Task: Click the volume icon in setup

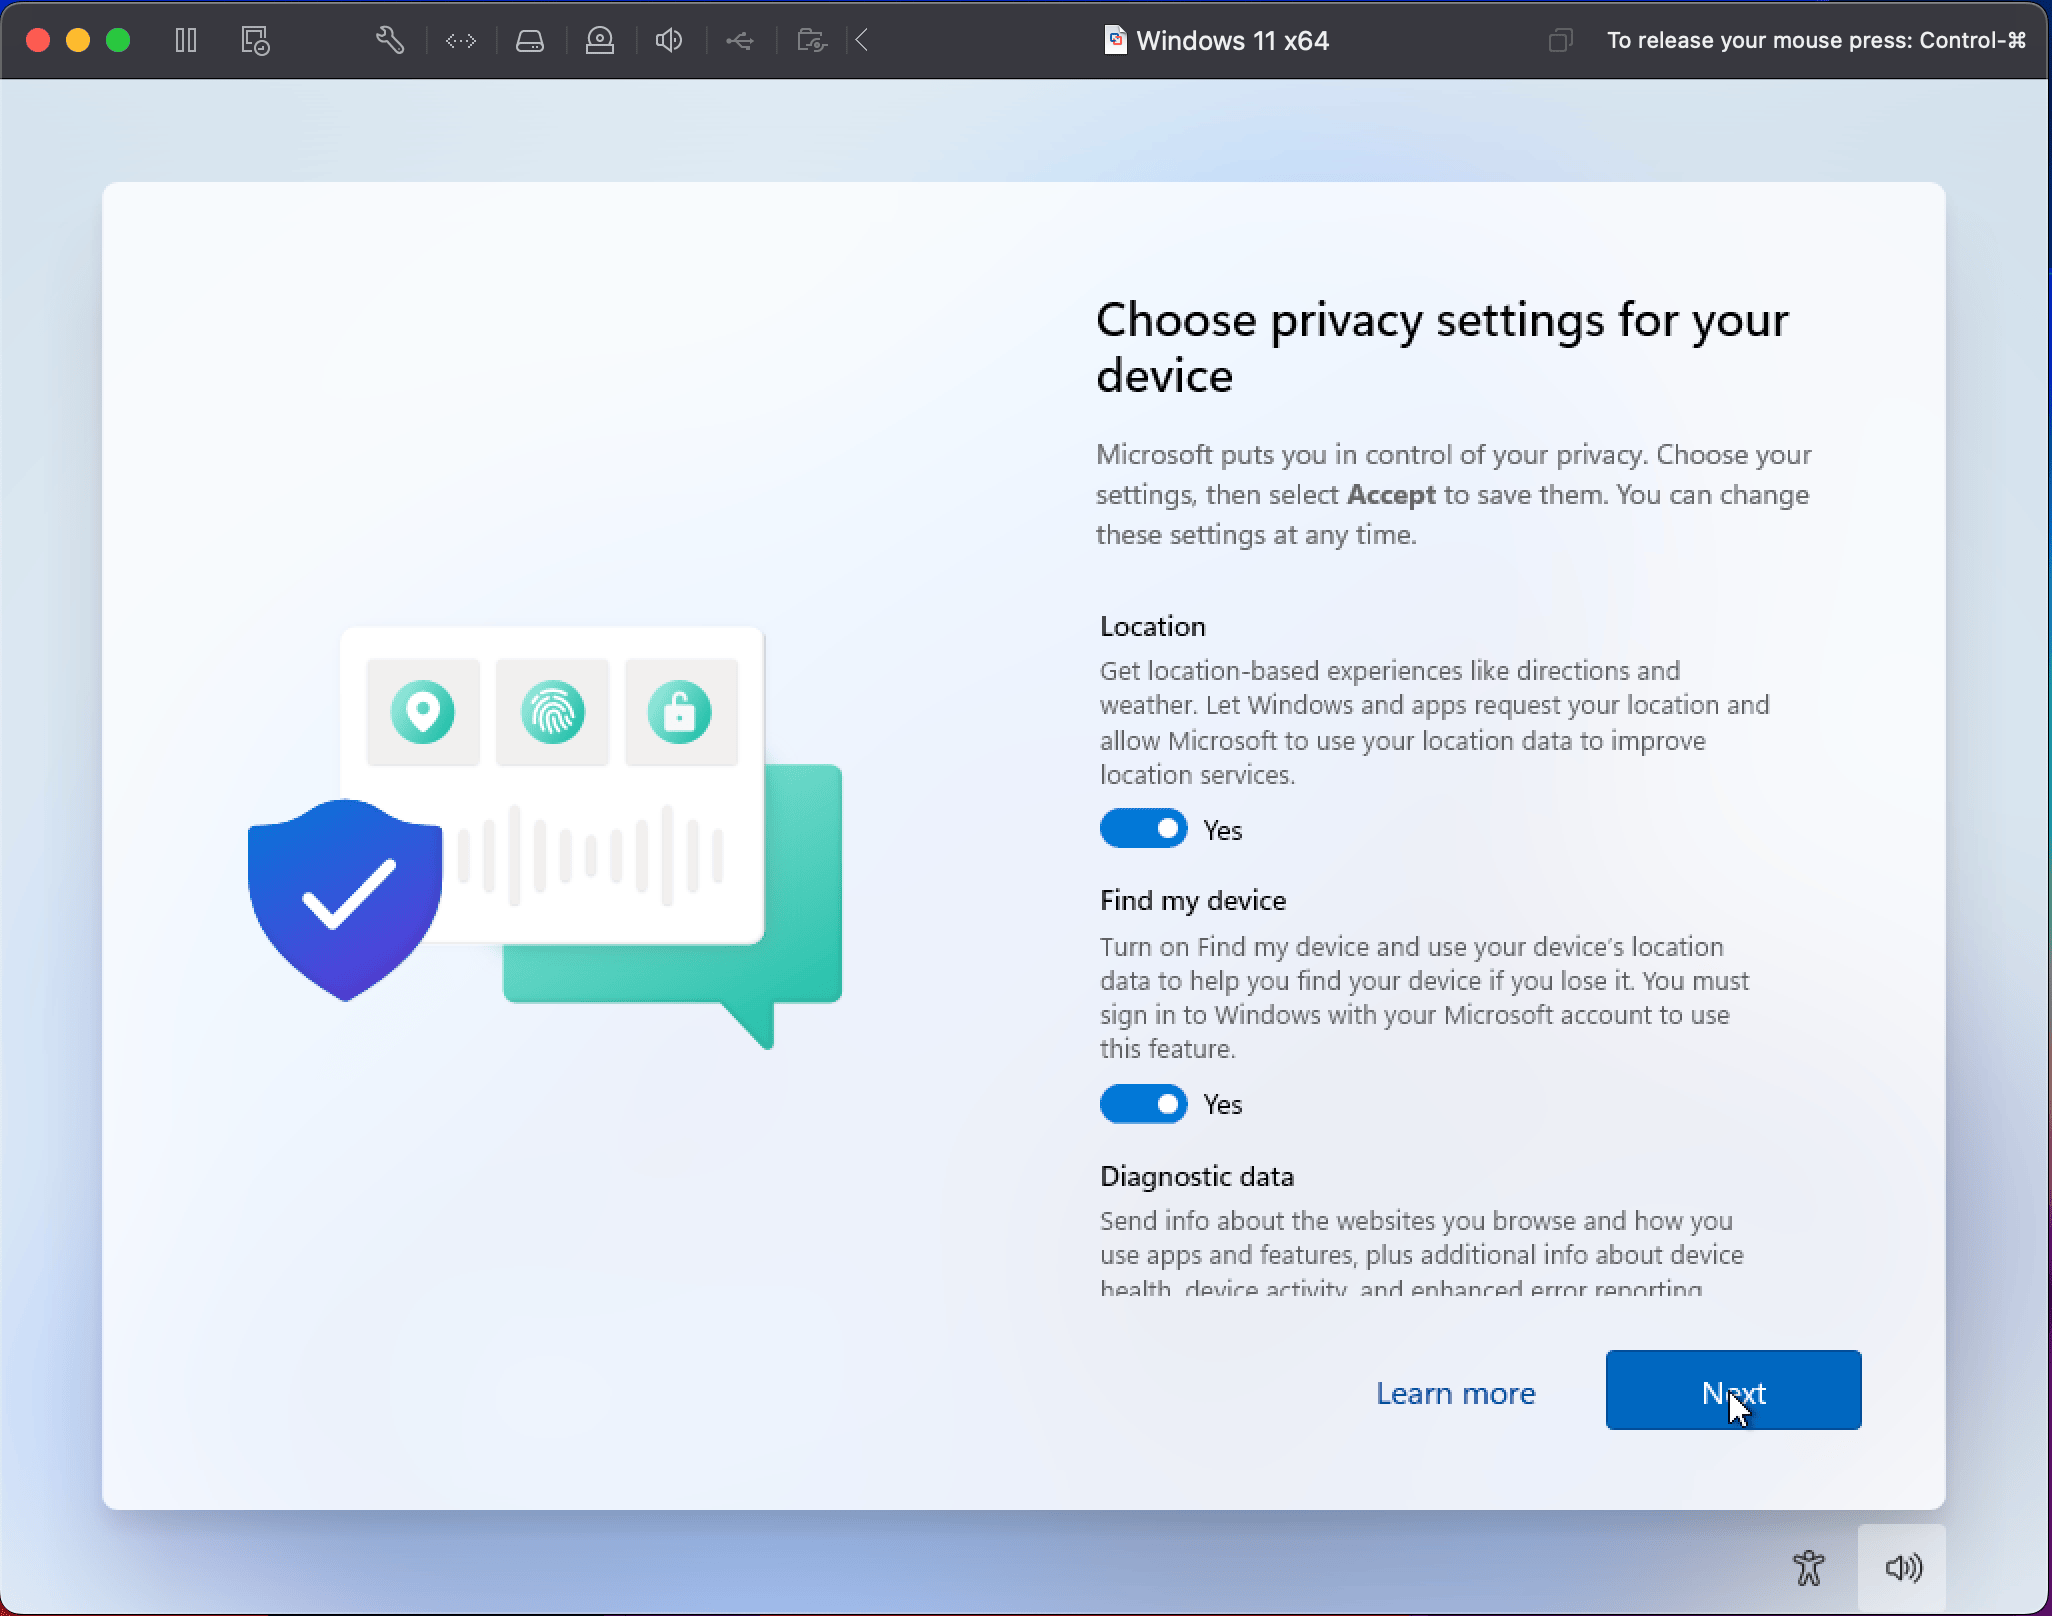Action: coord(1903,1567)
